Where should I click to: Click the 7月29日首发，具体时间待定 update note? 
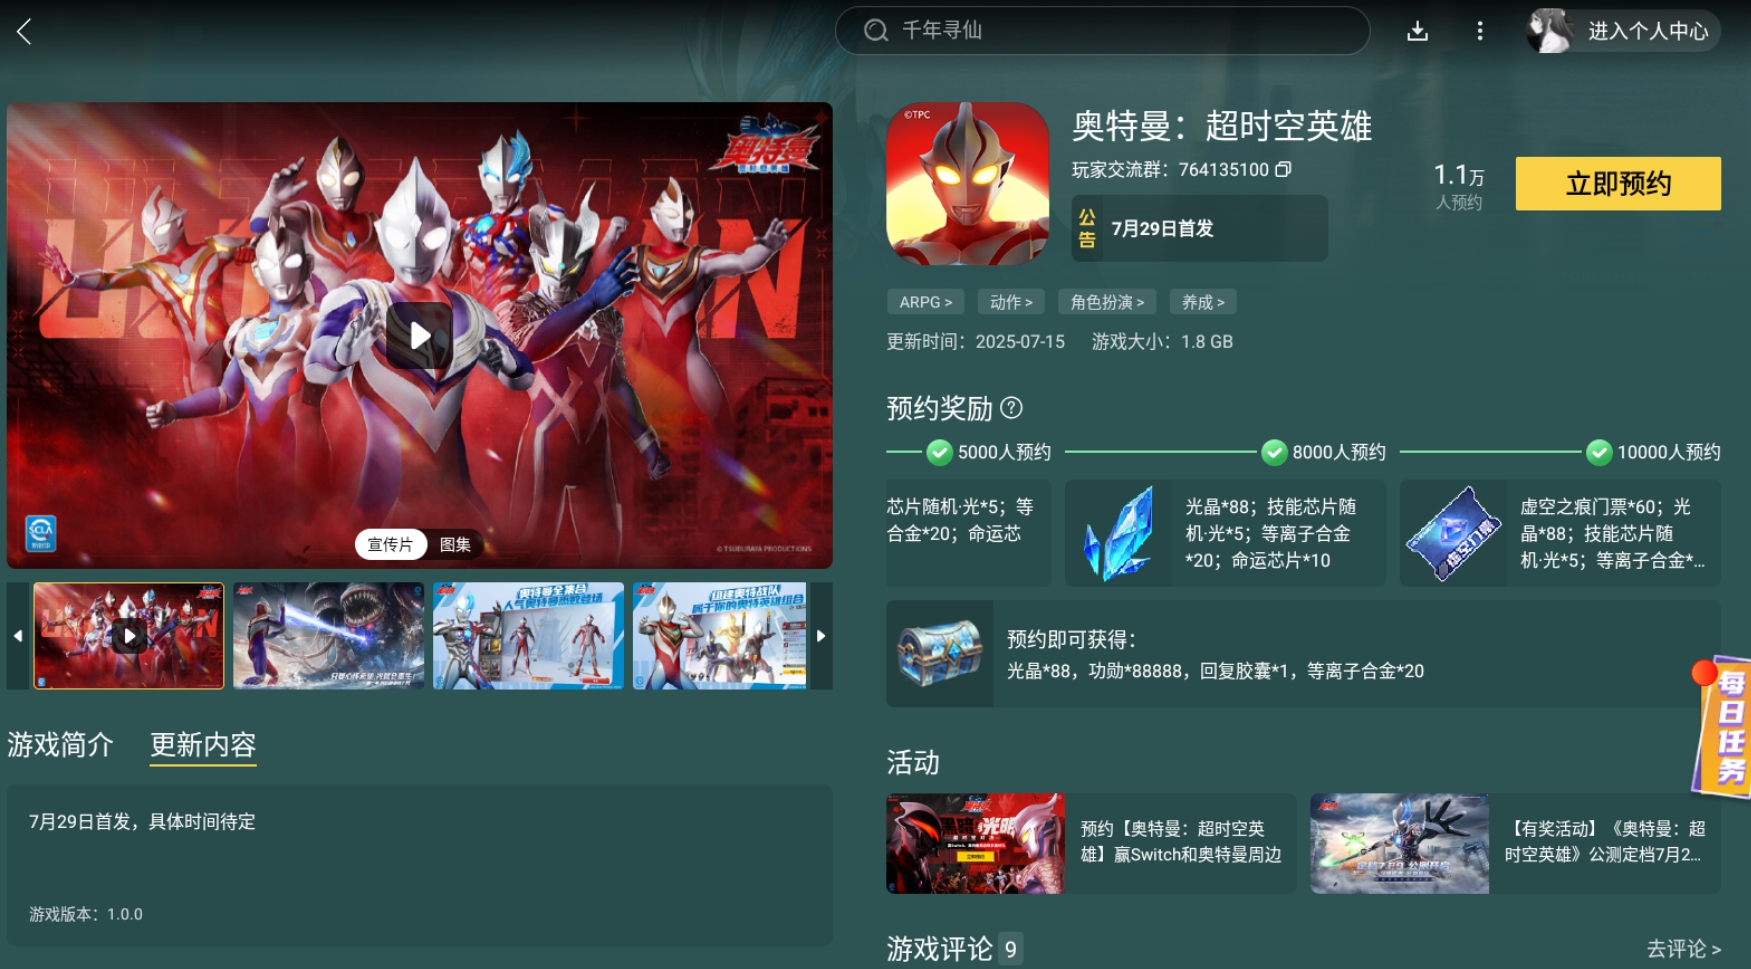(x=142, y=822)
